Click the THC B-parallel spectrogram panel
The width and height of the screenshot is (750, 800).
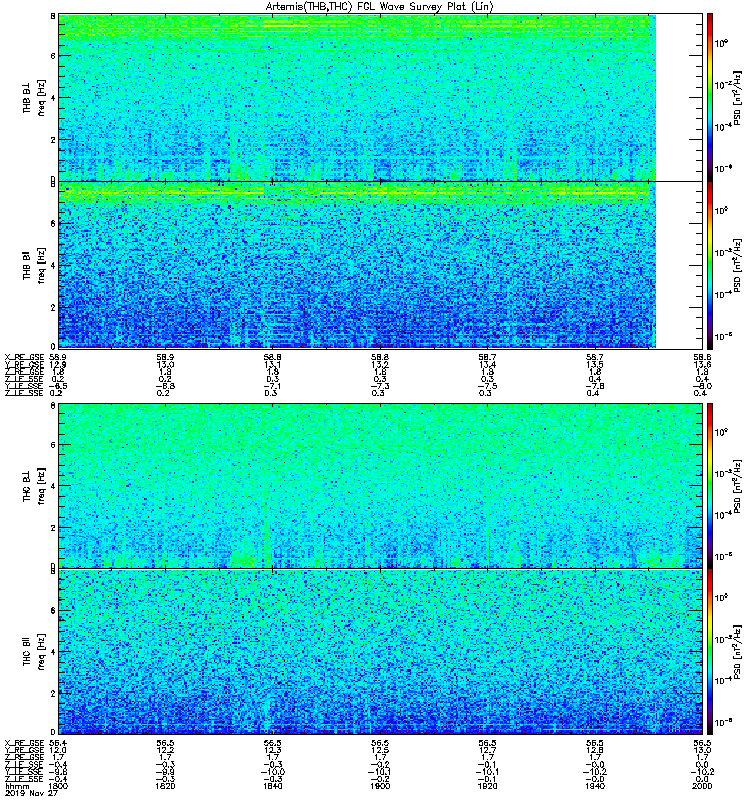381,652
